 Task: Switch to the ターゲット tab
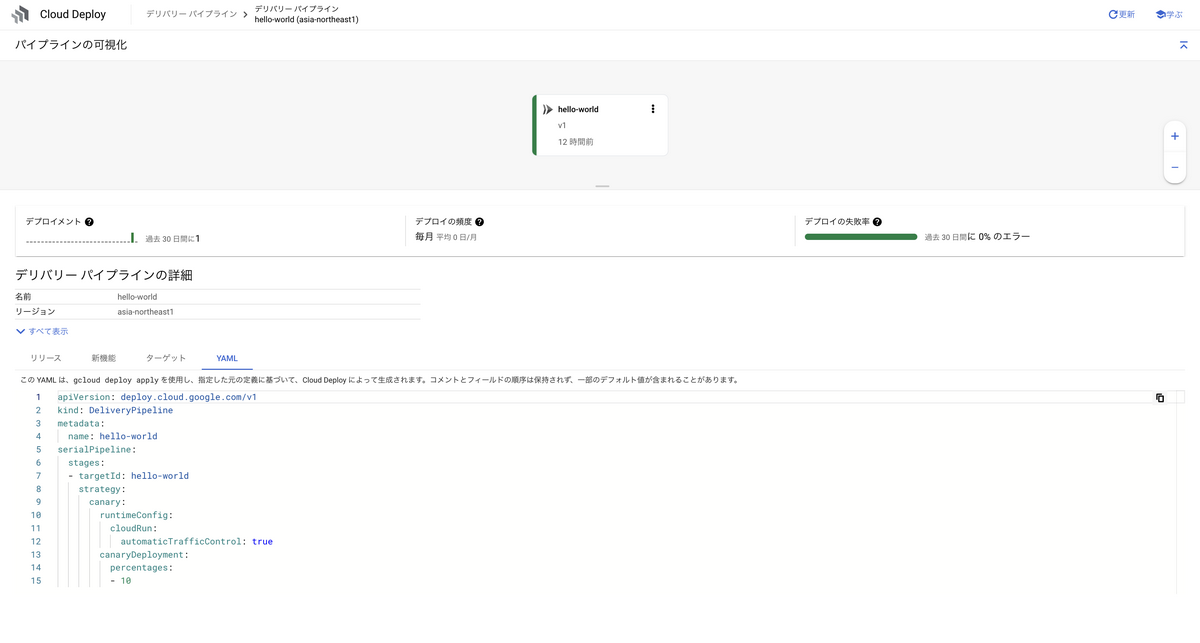click(x=166, y=358)
